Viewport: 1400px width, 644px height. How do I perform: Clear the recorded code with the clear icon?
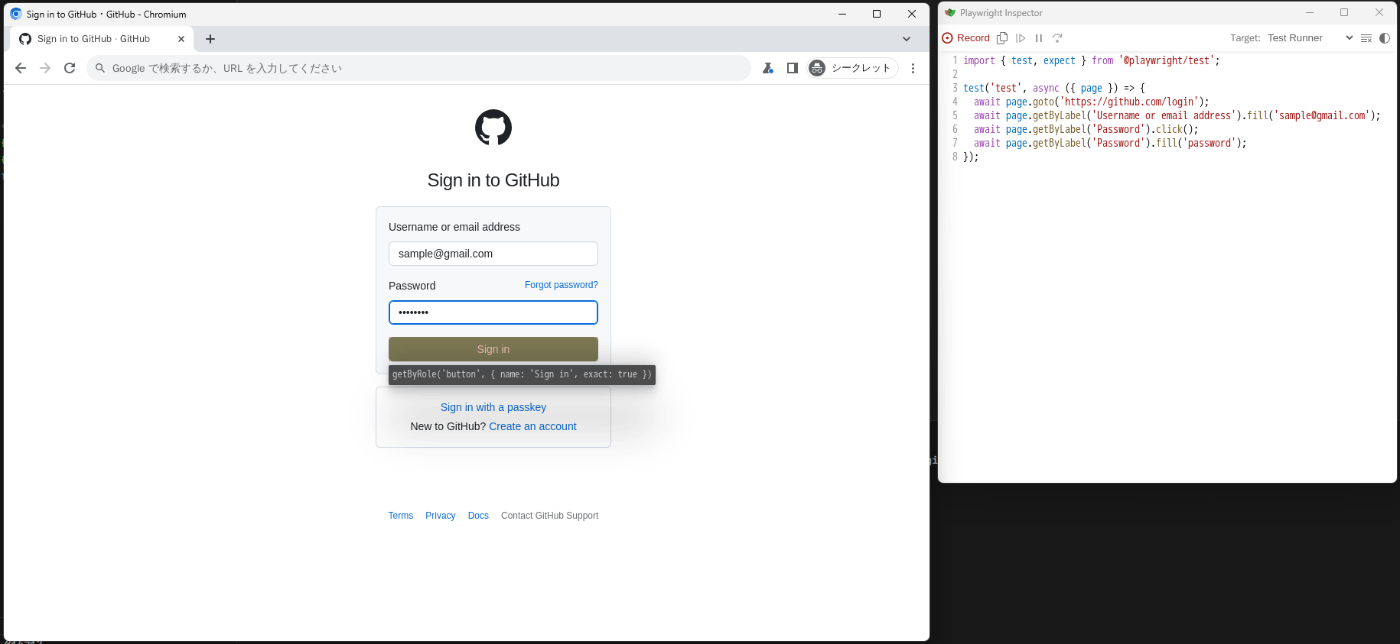pyautogui.click(x=1366, y=38)
